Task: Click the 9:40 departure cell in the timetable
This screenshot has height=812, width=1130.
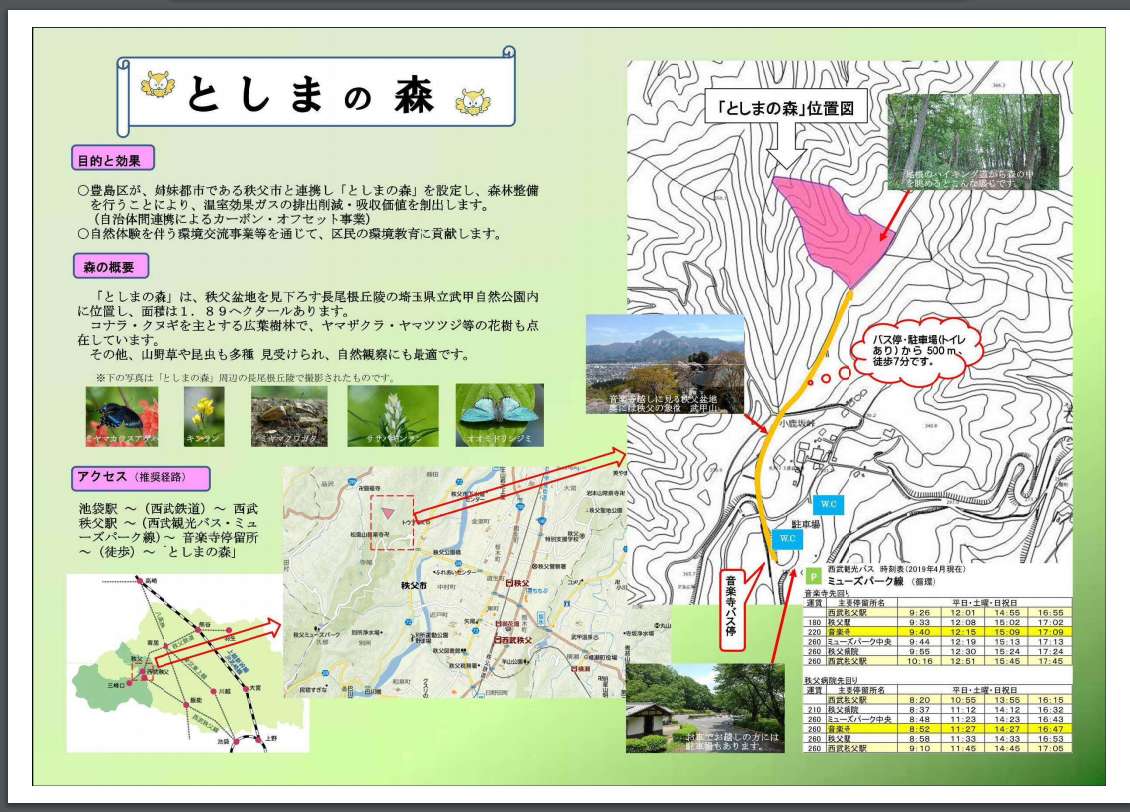Action: tap(919, 632)
